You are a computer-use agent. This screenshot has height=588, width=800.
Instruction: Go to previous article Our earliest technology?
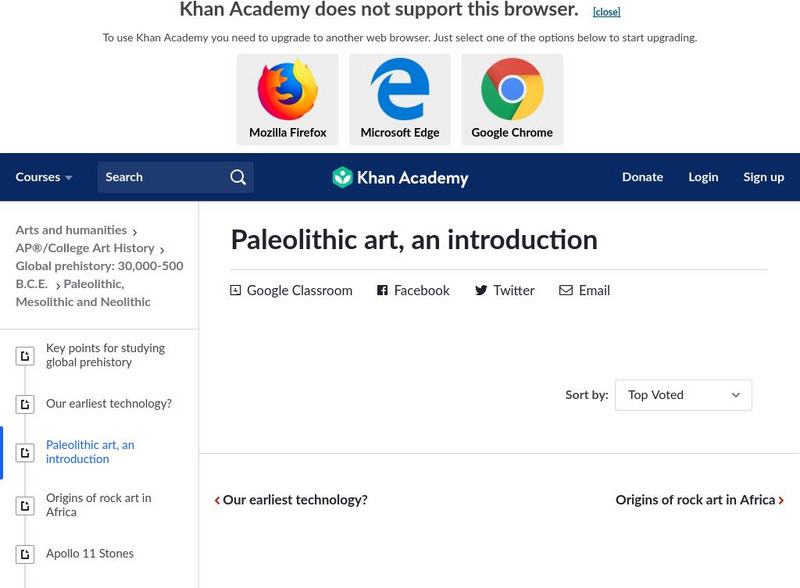click(x=291, y=500)
